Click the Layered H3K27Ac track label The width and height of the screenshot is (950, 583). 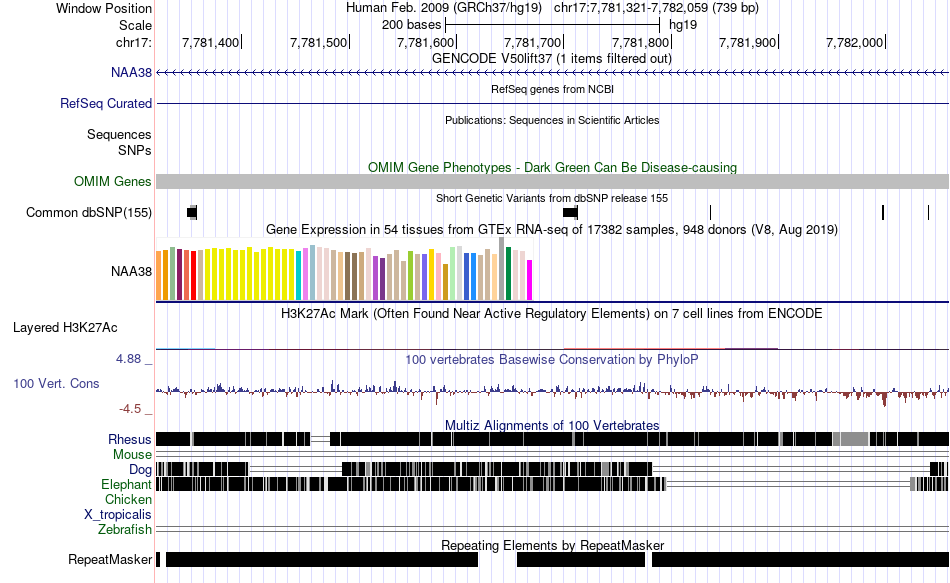point(65,328)
